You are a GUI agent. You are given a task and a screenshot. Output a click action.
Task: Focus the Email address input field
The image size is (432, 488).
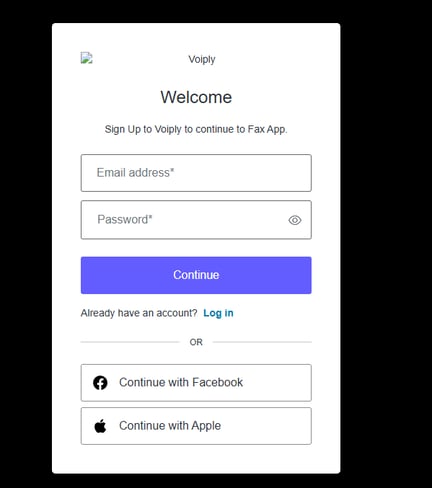pos(196,173)
